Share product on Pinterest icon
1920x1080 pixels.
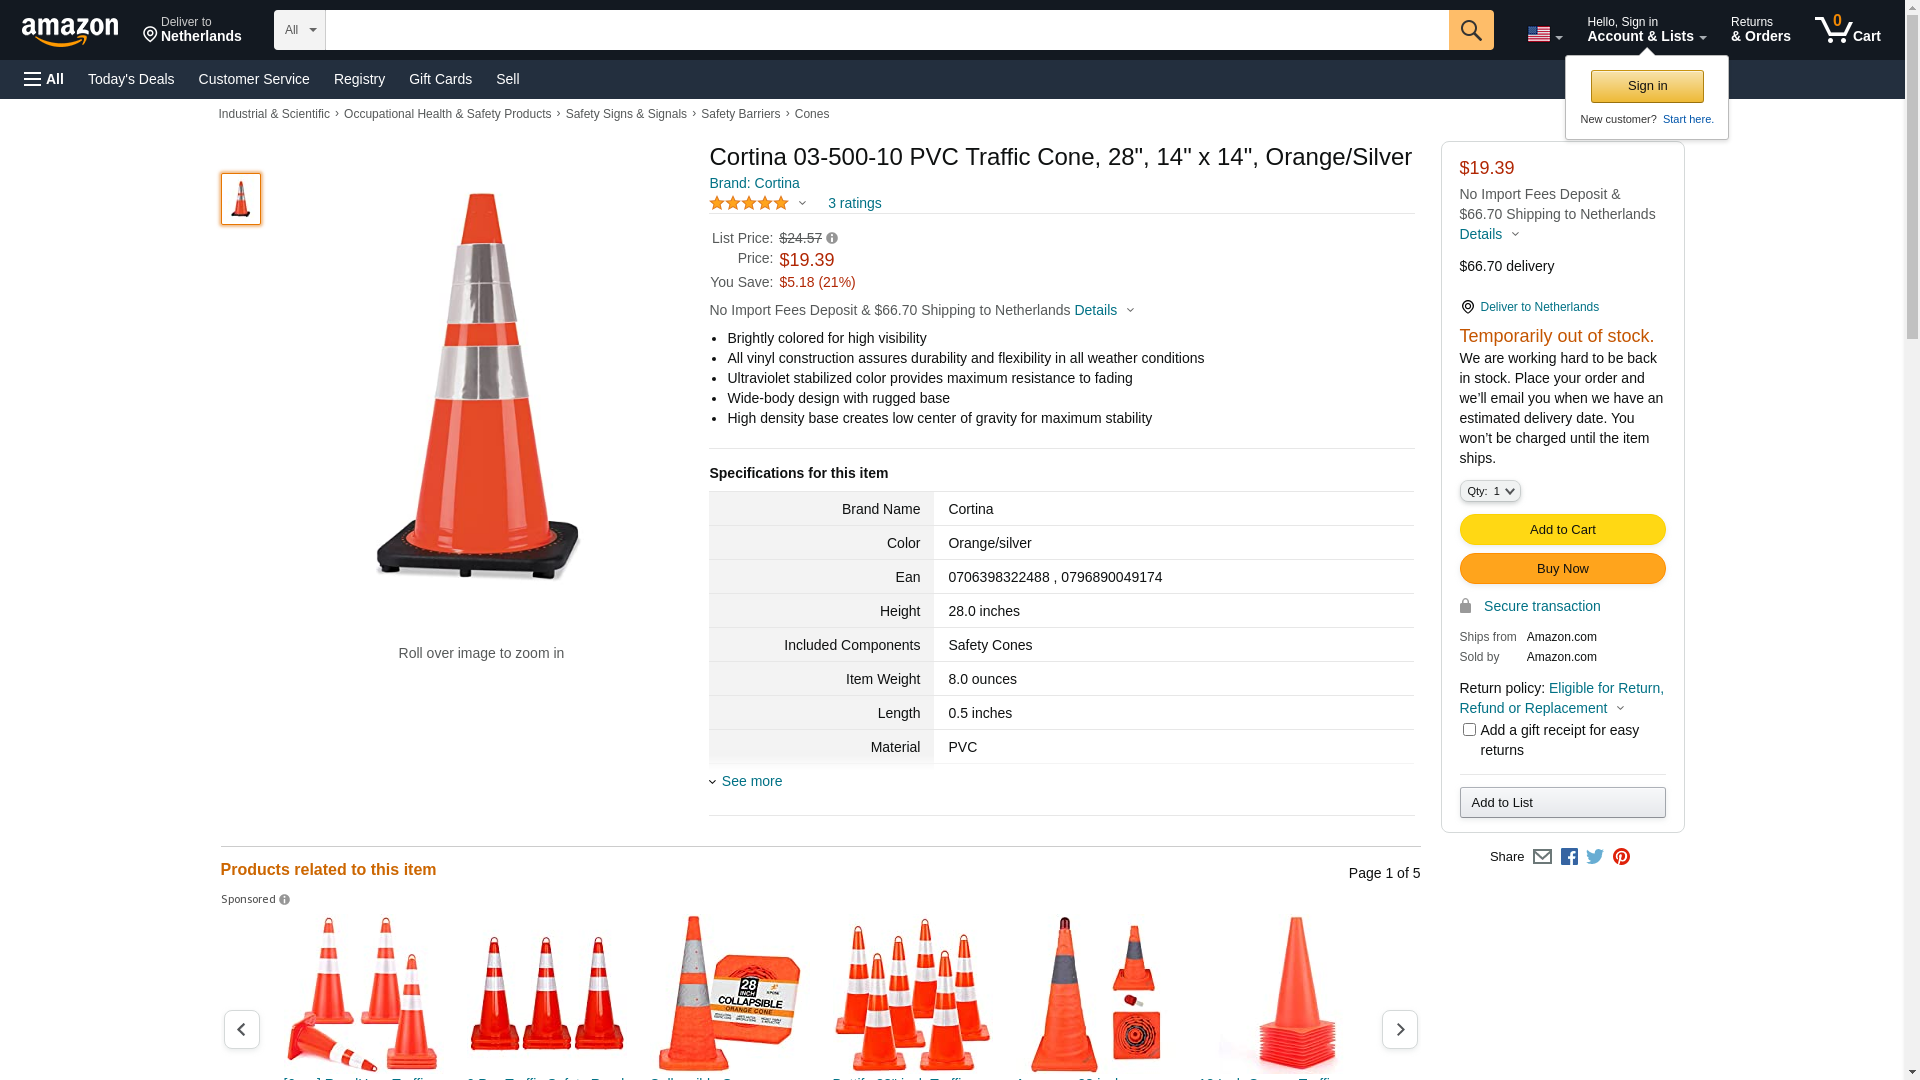(1621, 857)
